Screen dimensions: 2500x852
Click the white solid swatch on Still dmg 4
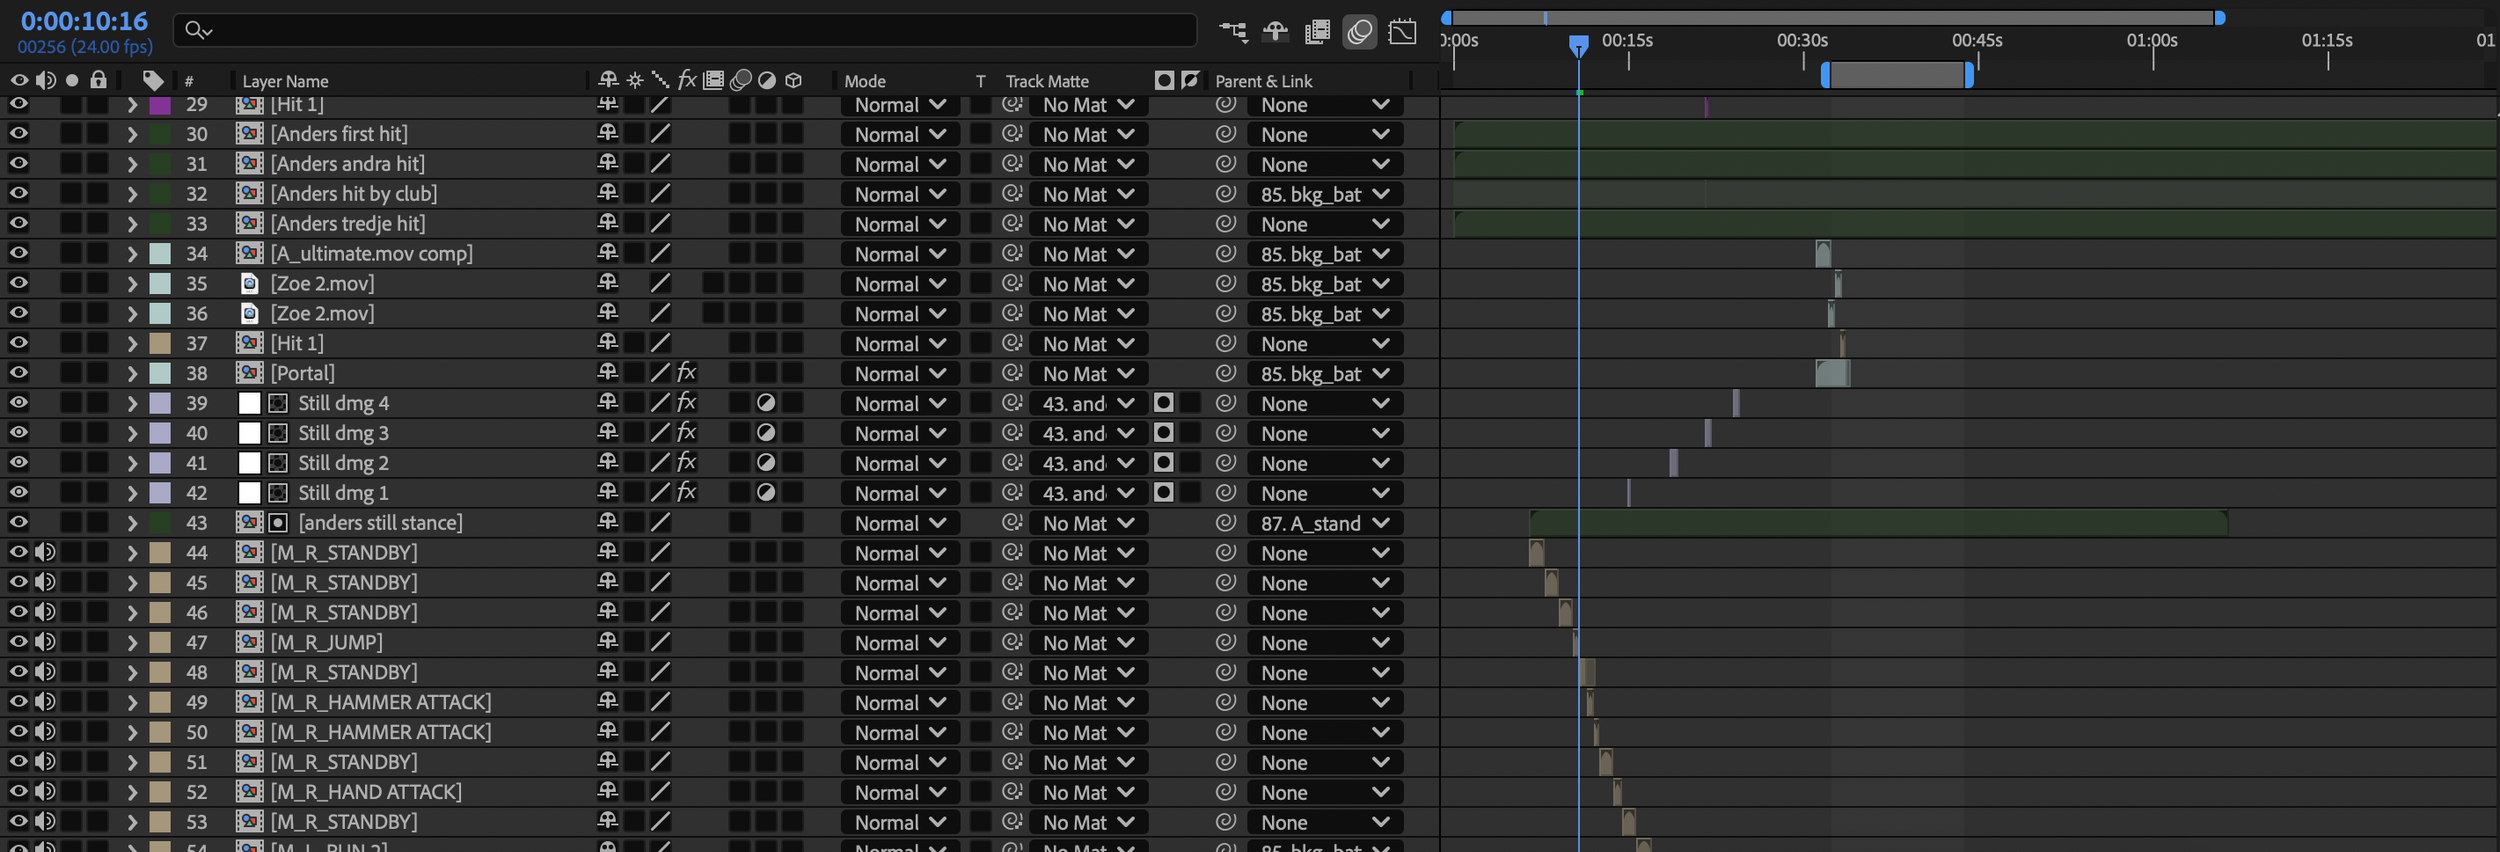click(x=250, y=403)
